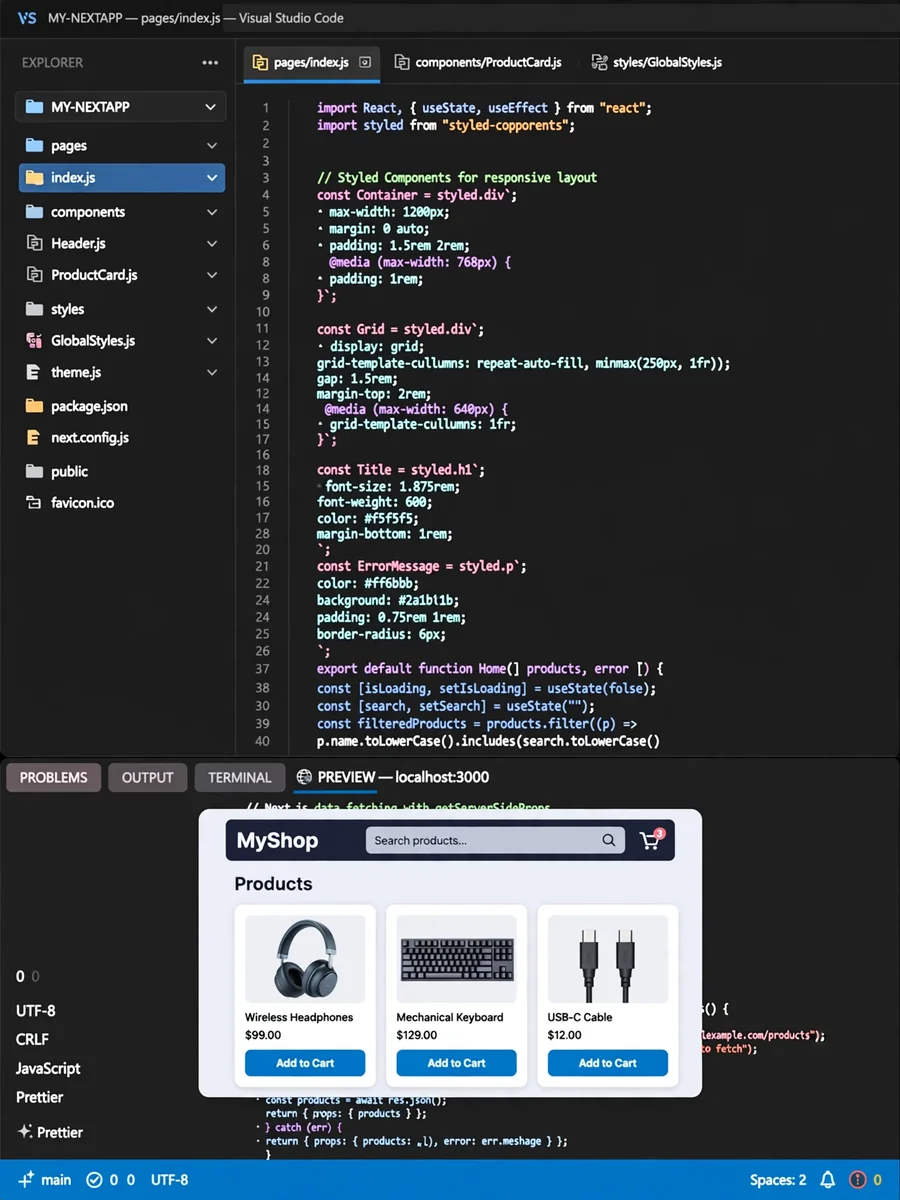Image resolution: width=900 pixels, height=1200 pixels.
Task: Click UTF-8 entry in lower left panel
Action: [x=36, y=1011]
